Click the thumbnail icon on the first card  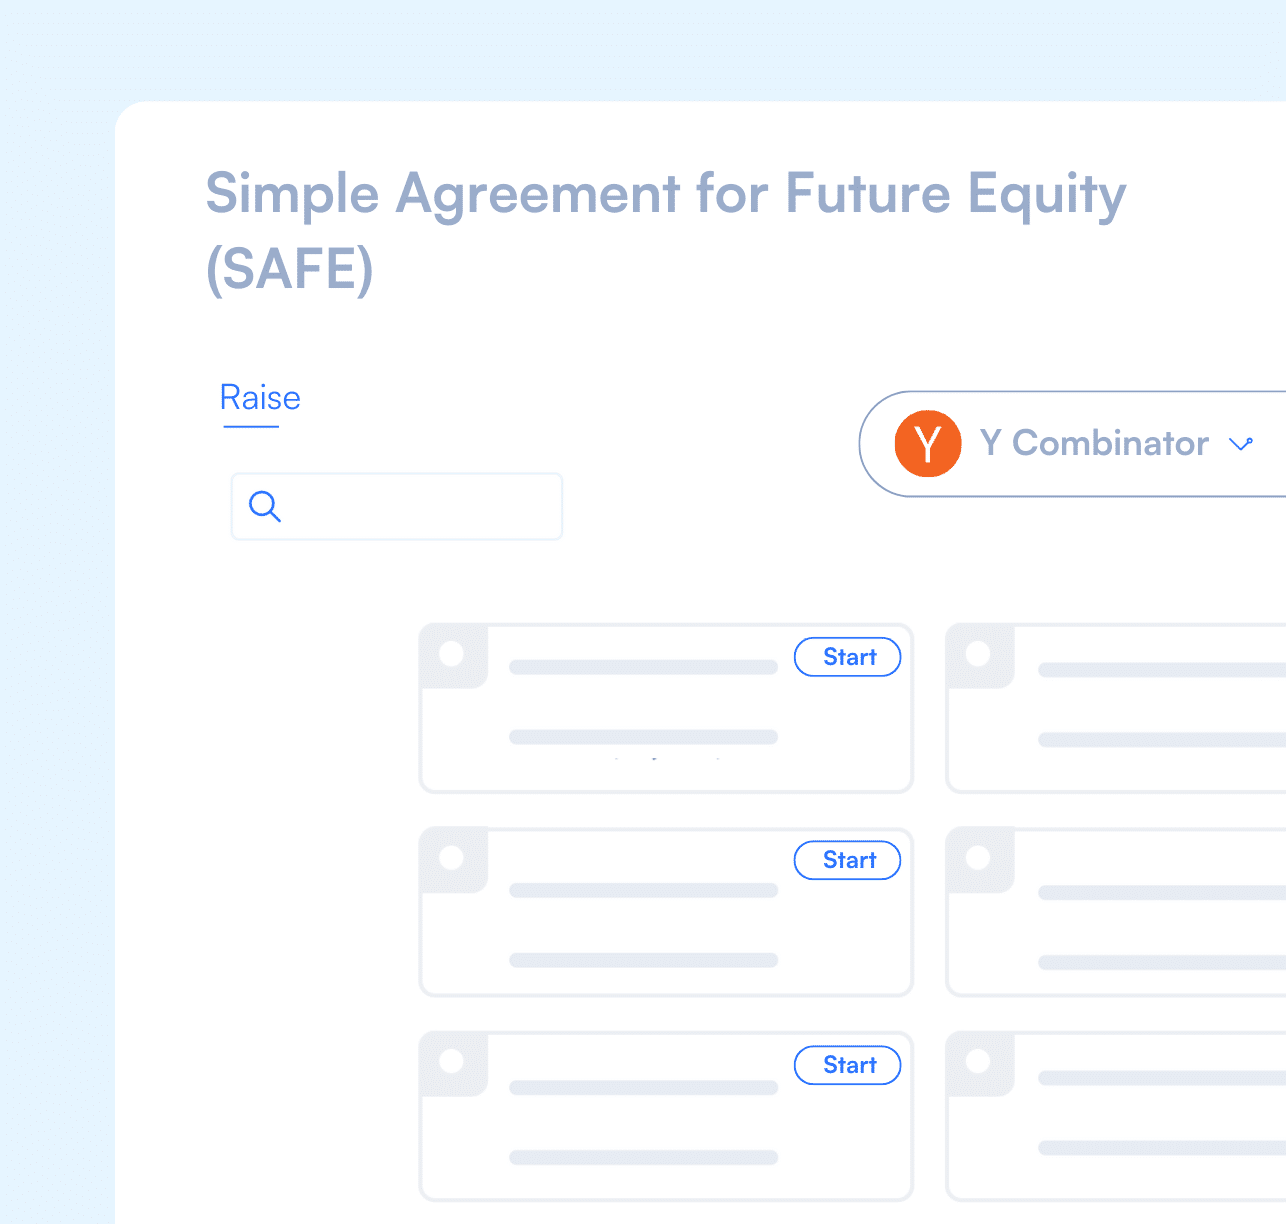point(453,655)
